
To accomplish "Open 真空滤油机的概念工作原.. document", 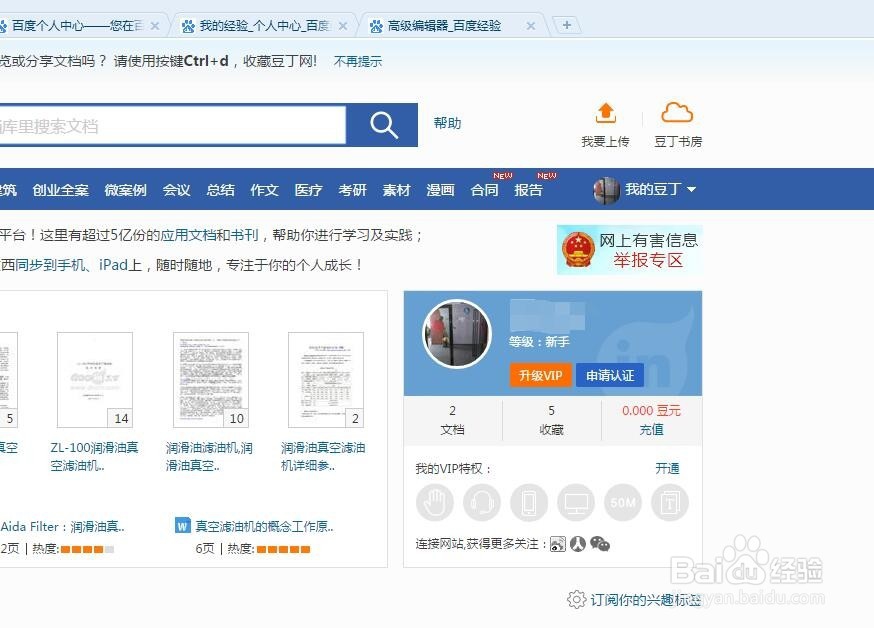I will [x=264, y=526].
